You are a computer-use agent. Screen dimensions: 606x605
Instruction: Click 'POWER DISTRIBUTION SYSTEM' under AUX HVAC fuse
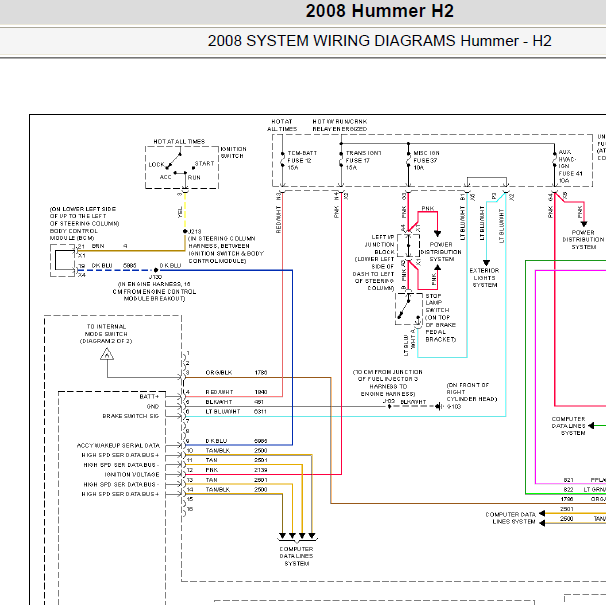click(583, 240)
